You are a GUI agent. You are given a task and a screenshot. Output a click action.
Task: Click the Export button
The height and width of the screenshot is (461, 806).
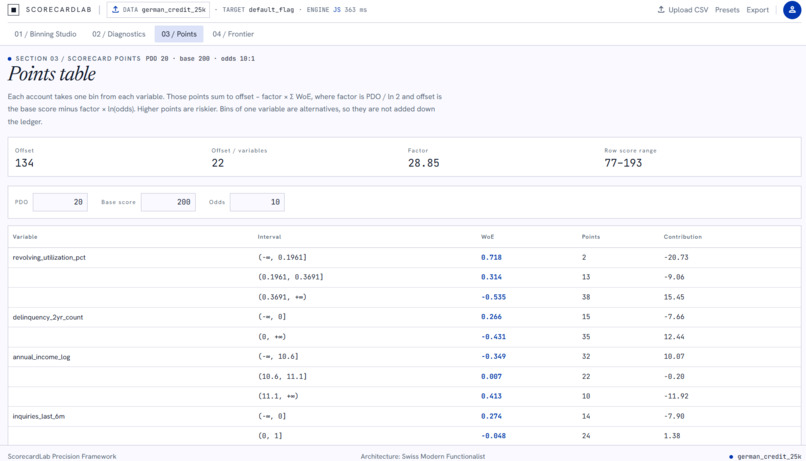tap(758, 10)
